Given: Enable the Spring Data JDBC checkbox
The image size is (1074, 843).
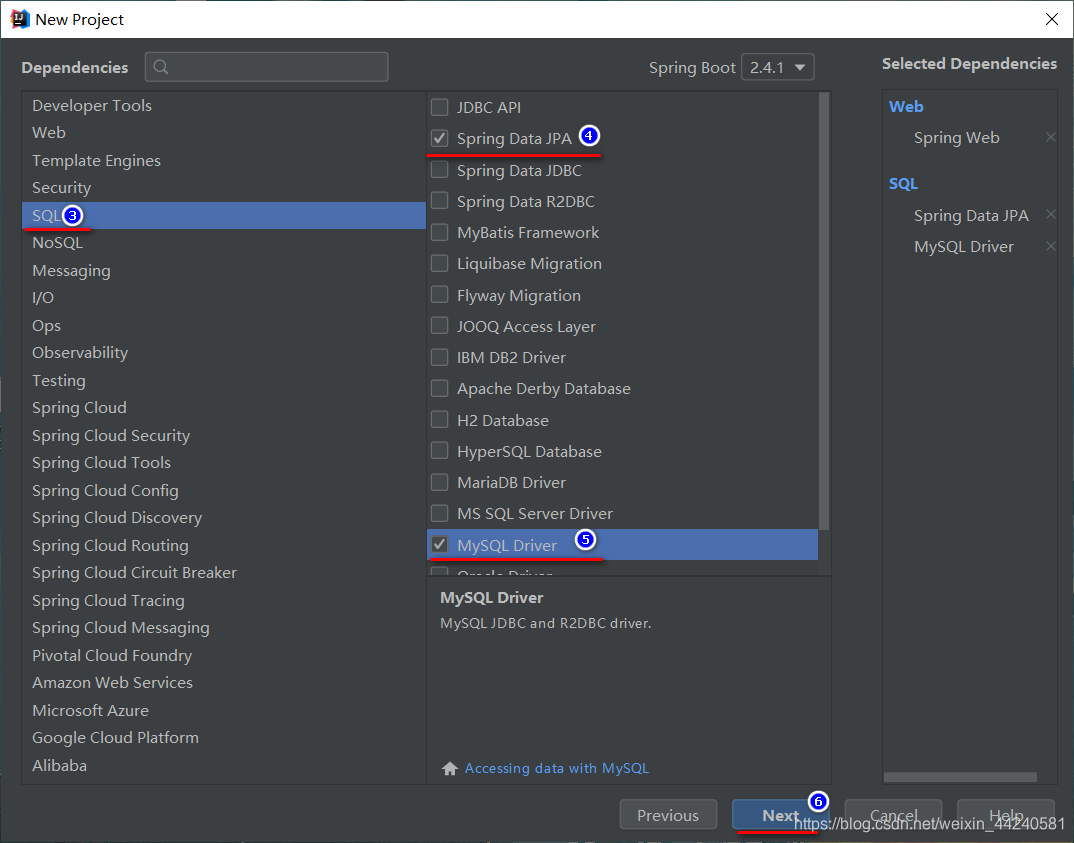Looking at the screenshot, I should coord(439,169).
